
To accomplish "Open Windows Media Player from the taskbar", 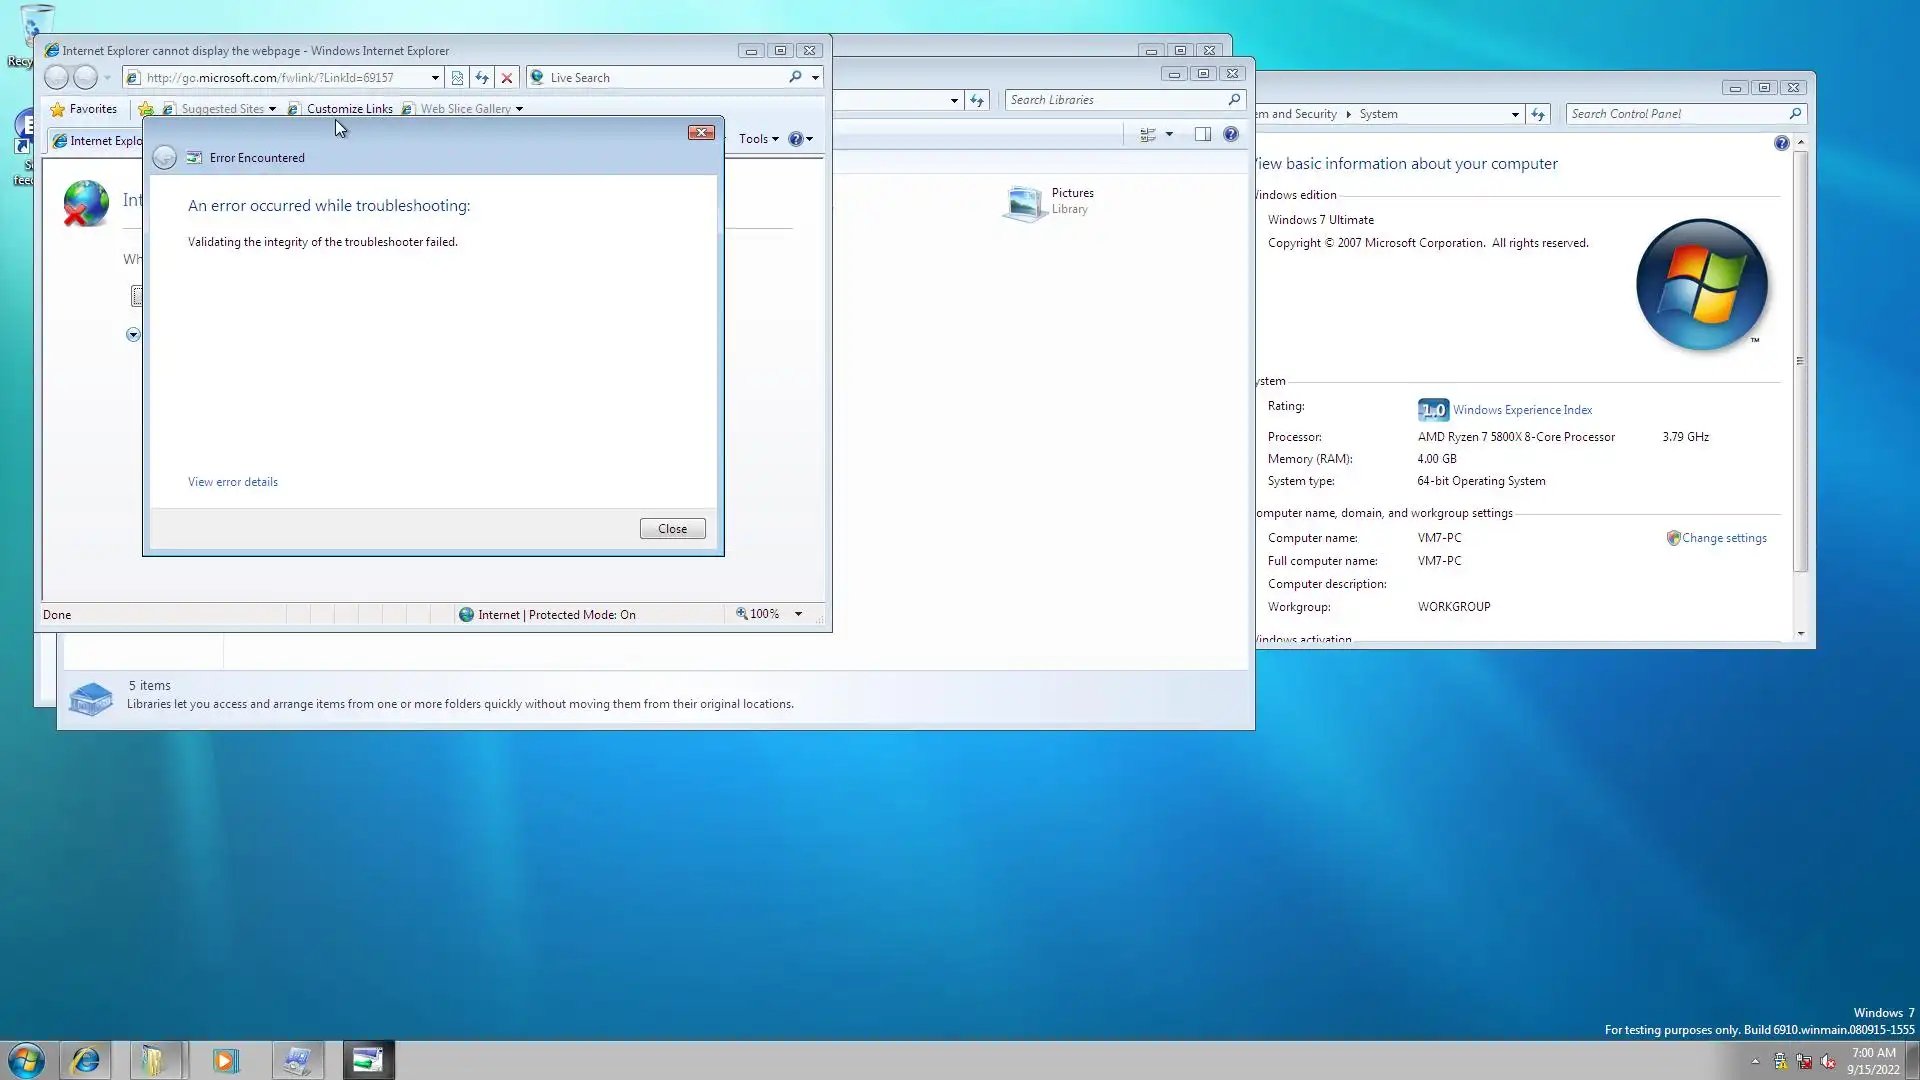I will 225,1060.
